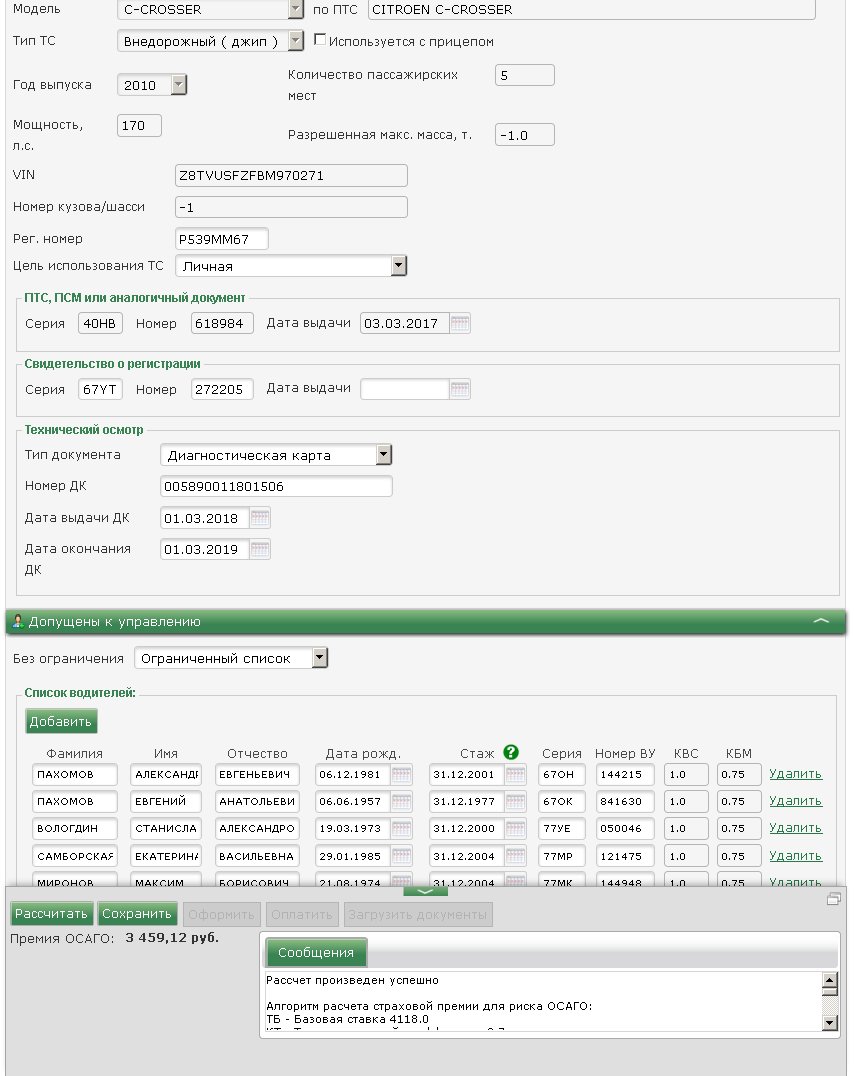The width and height of the screenshot is (854, 1076).
Task: Open the Цель использования ТС dropdown
Action: pyautogui.click(x=399, y=266)
